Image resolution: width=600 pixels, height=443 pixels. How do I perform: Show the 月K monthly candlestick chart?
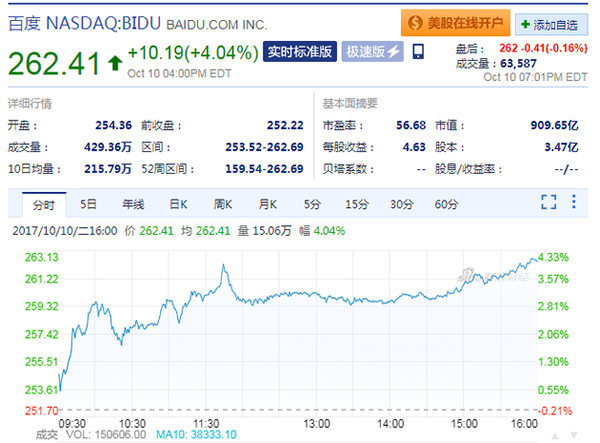click(x=267, y=204)
